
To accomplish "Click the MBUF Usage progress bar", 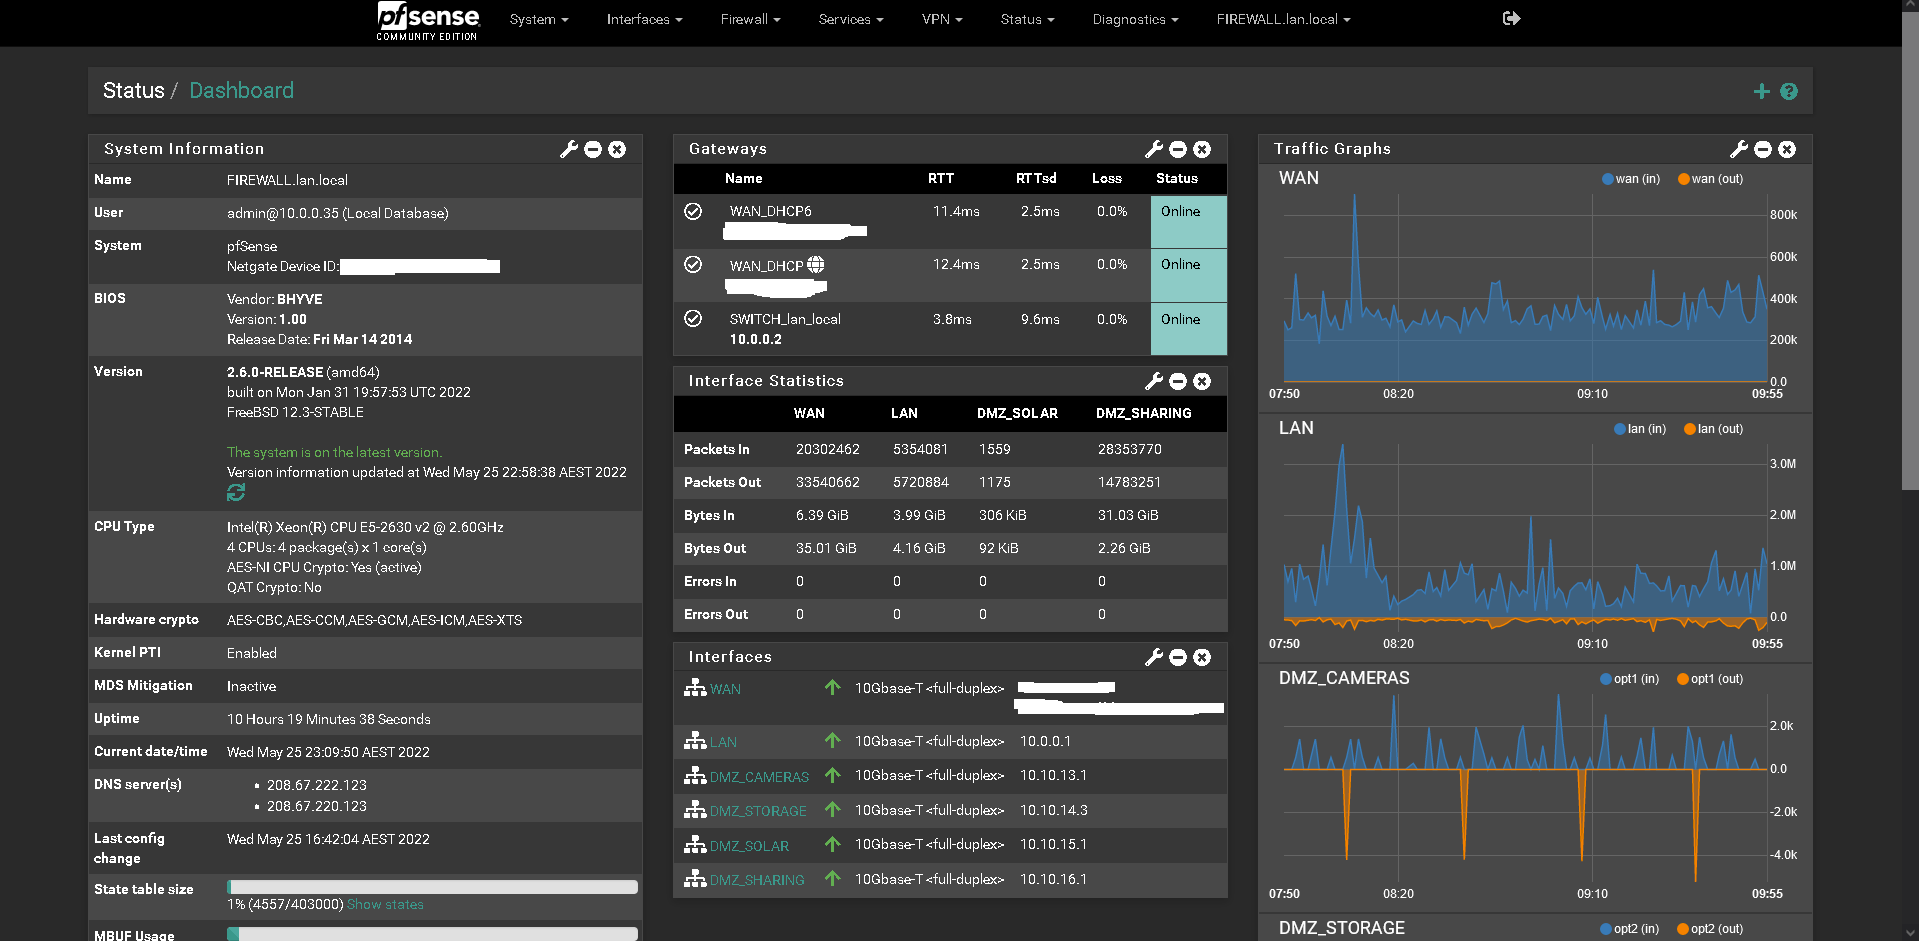I will pos(432,934).
